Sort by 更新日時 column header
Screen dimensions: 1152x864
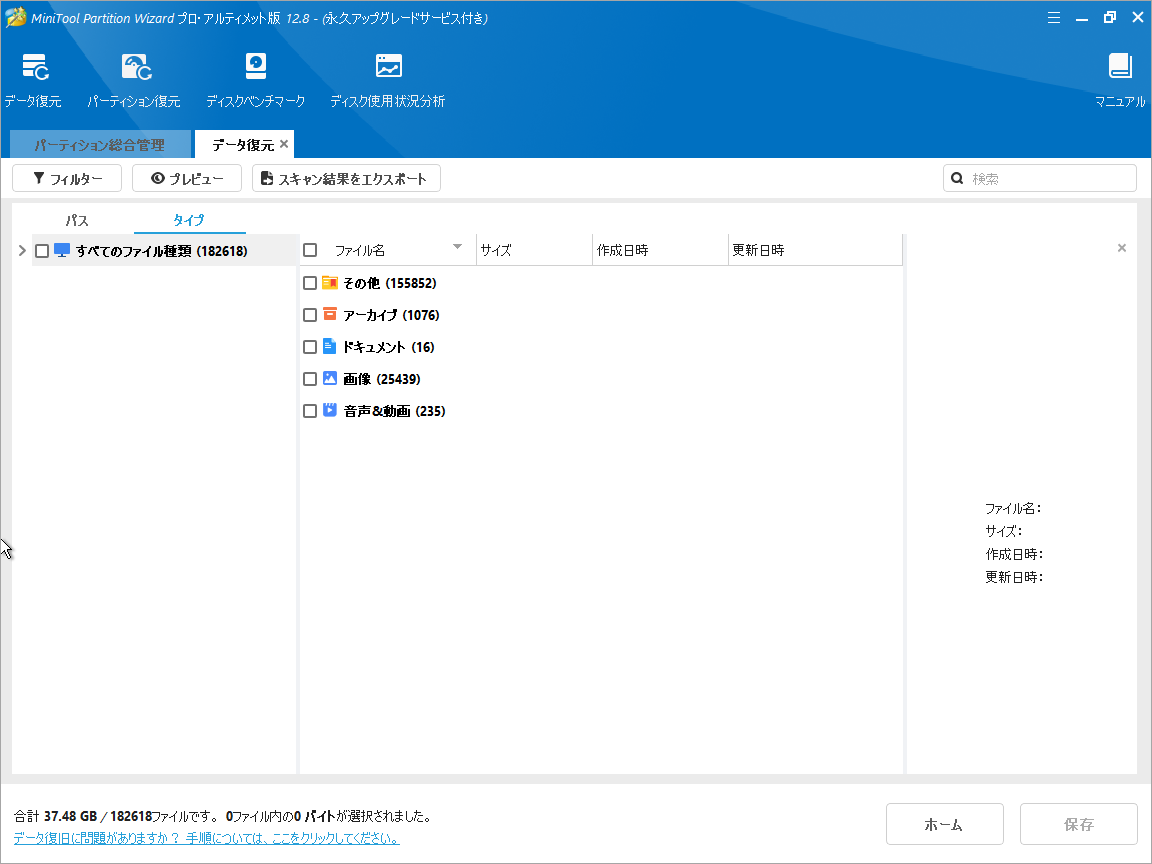click(x=815, y=250)
